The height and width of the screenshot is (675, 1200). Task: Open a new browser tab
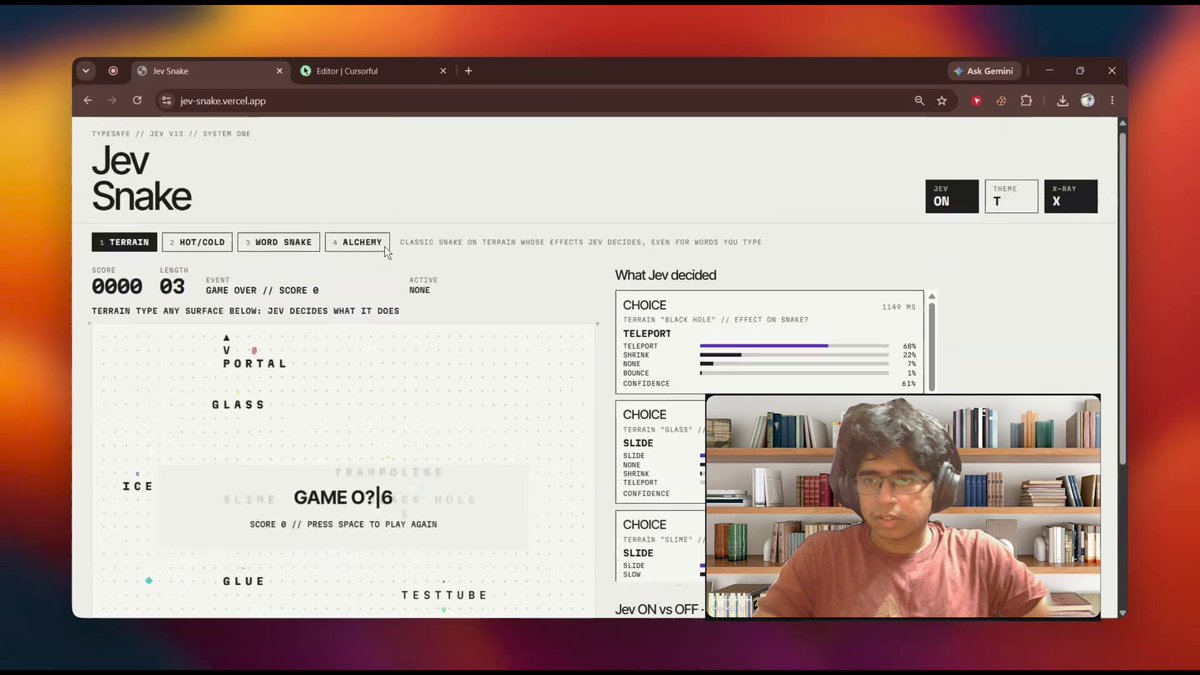pos(468,71)
